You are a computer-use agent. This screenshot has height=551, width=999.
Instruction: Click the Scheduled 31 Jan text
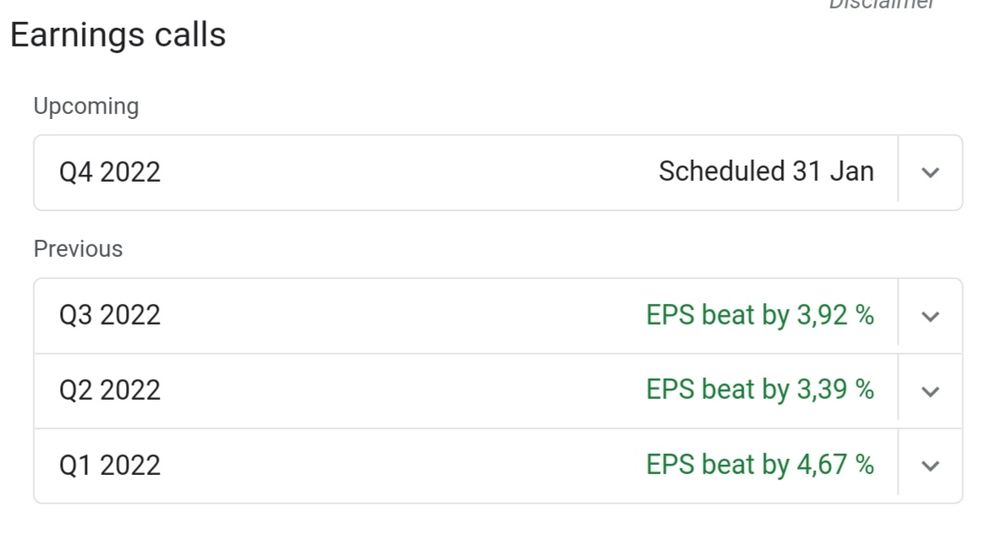pyautogui.click(x=766, y=172)
